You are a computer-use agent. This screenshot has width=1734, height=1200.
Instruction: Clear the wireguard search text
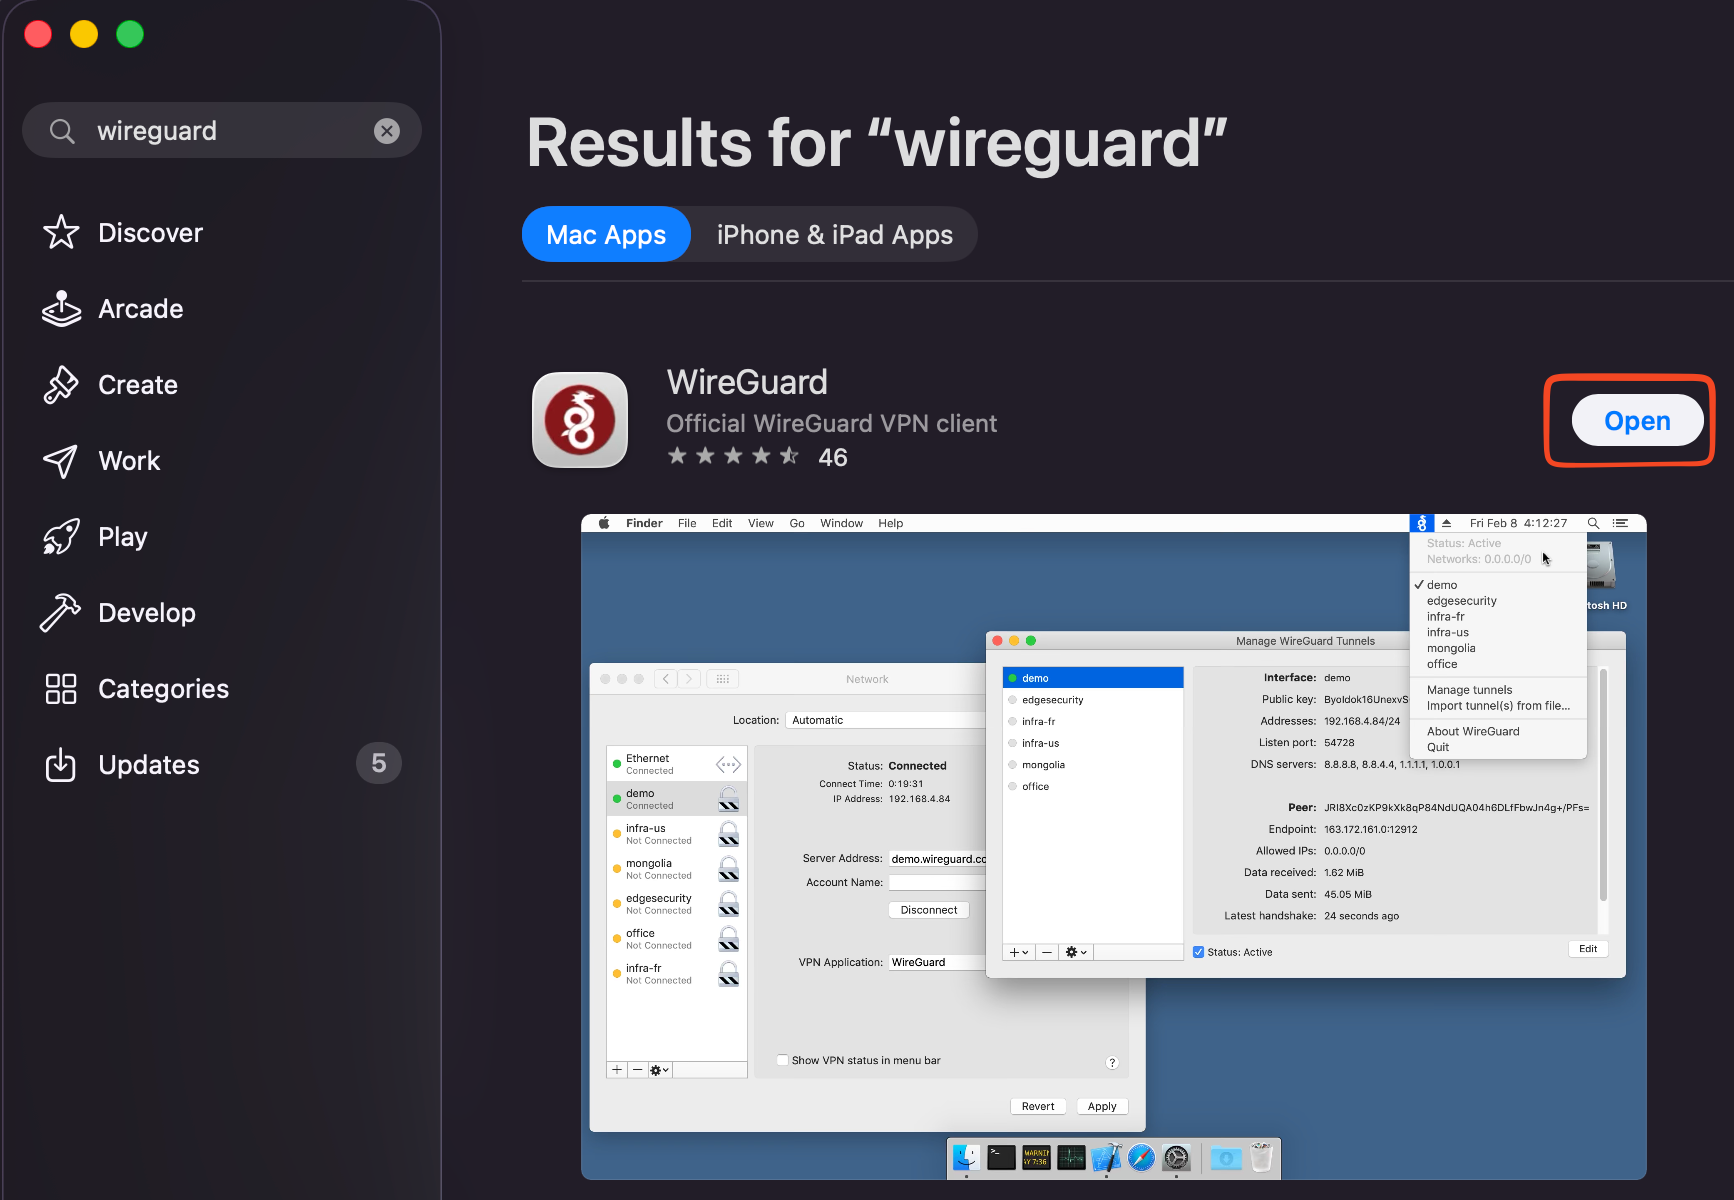coord(387,131)
